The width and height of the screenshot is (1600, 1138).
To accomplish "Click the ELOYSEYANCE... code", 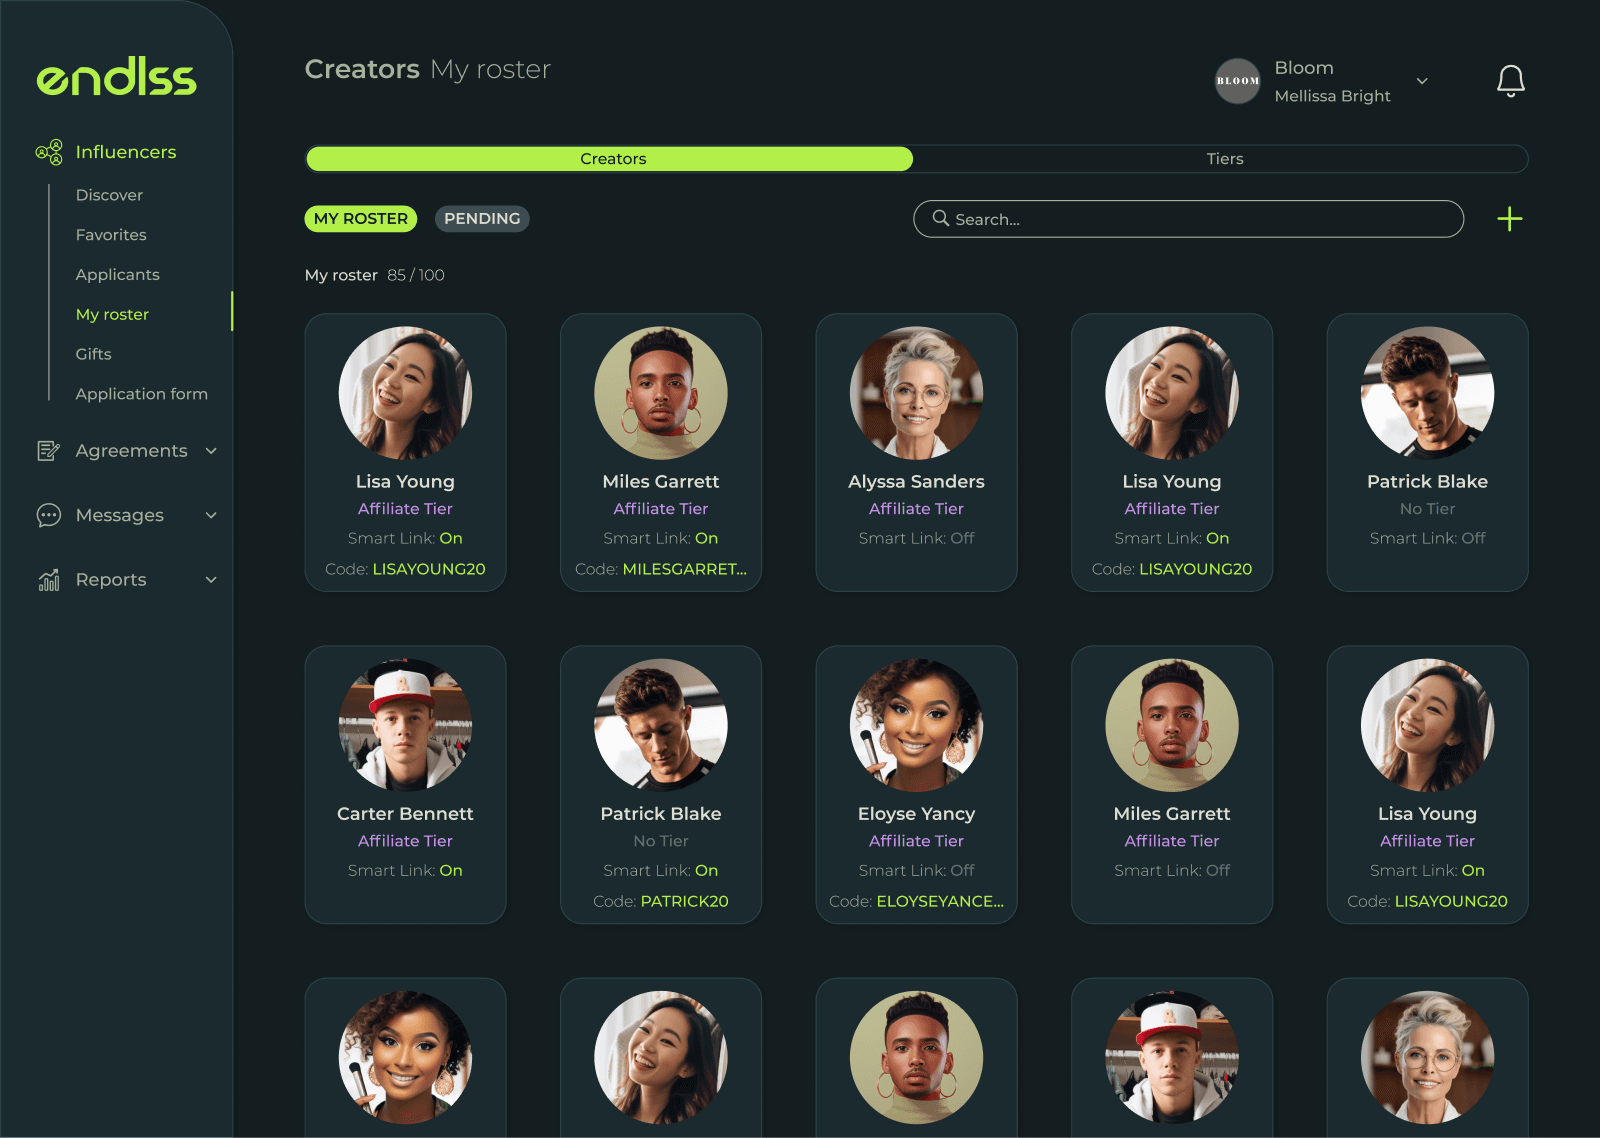I will [940, 901].
